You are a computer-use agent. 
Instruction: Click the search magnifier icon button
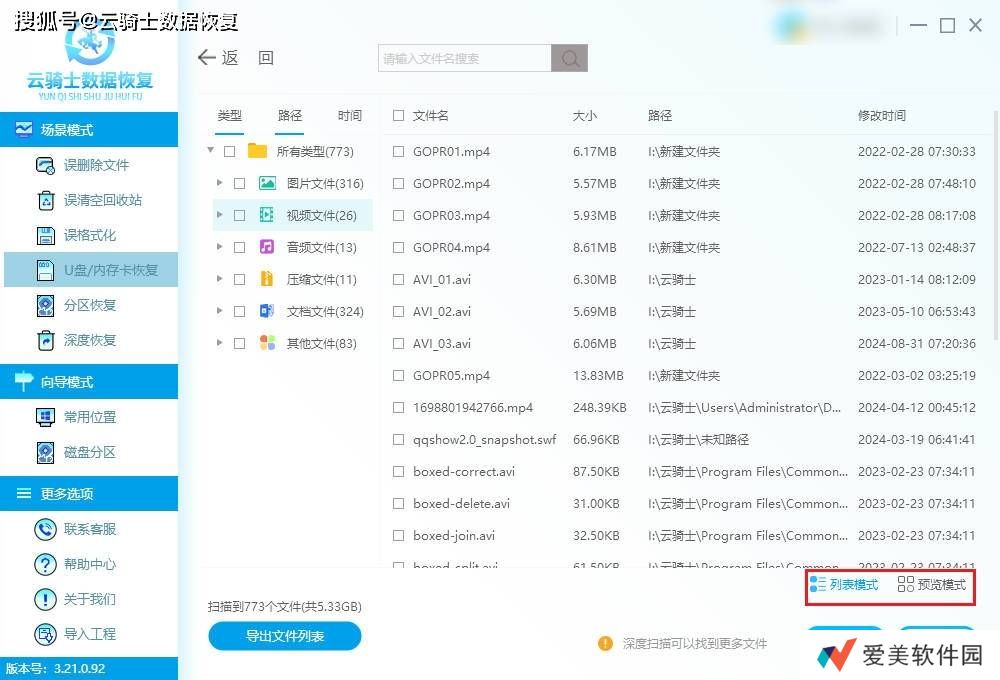click(x=569, y=59)
